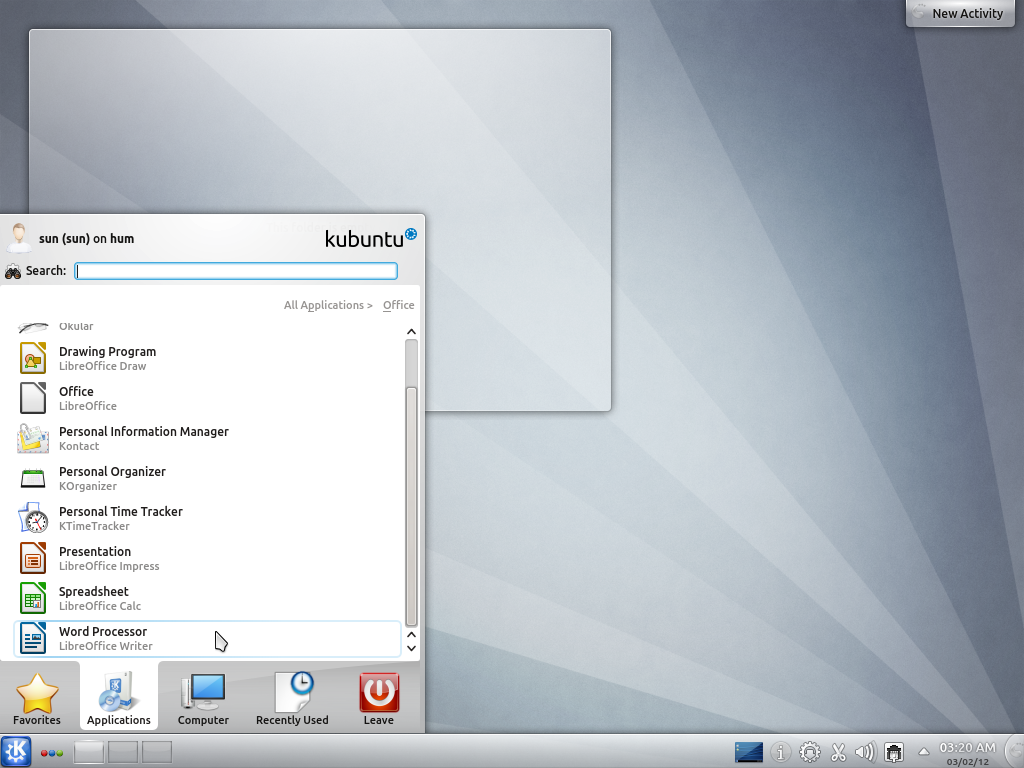Launch LibreOffice Impress presentation icon
Image resolution: width=1024 pixels, height=768 pixels.
[33, 558]
